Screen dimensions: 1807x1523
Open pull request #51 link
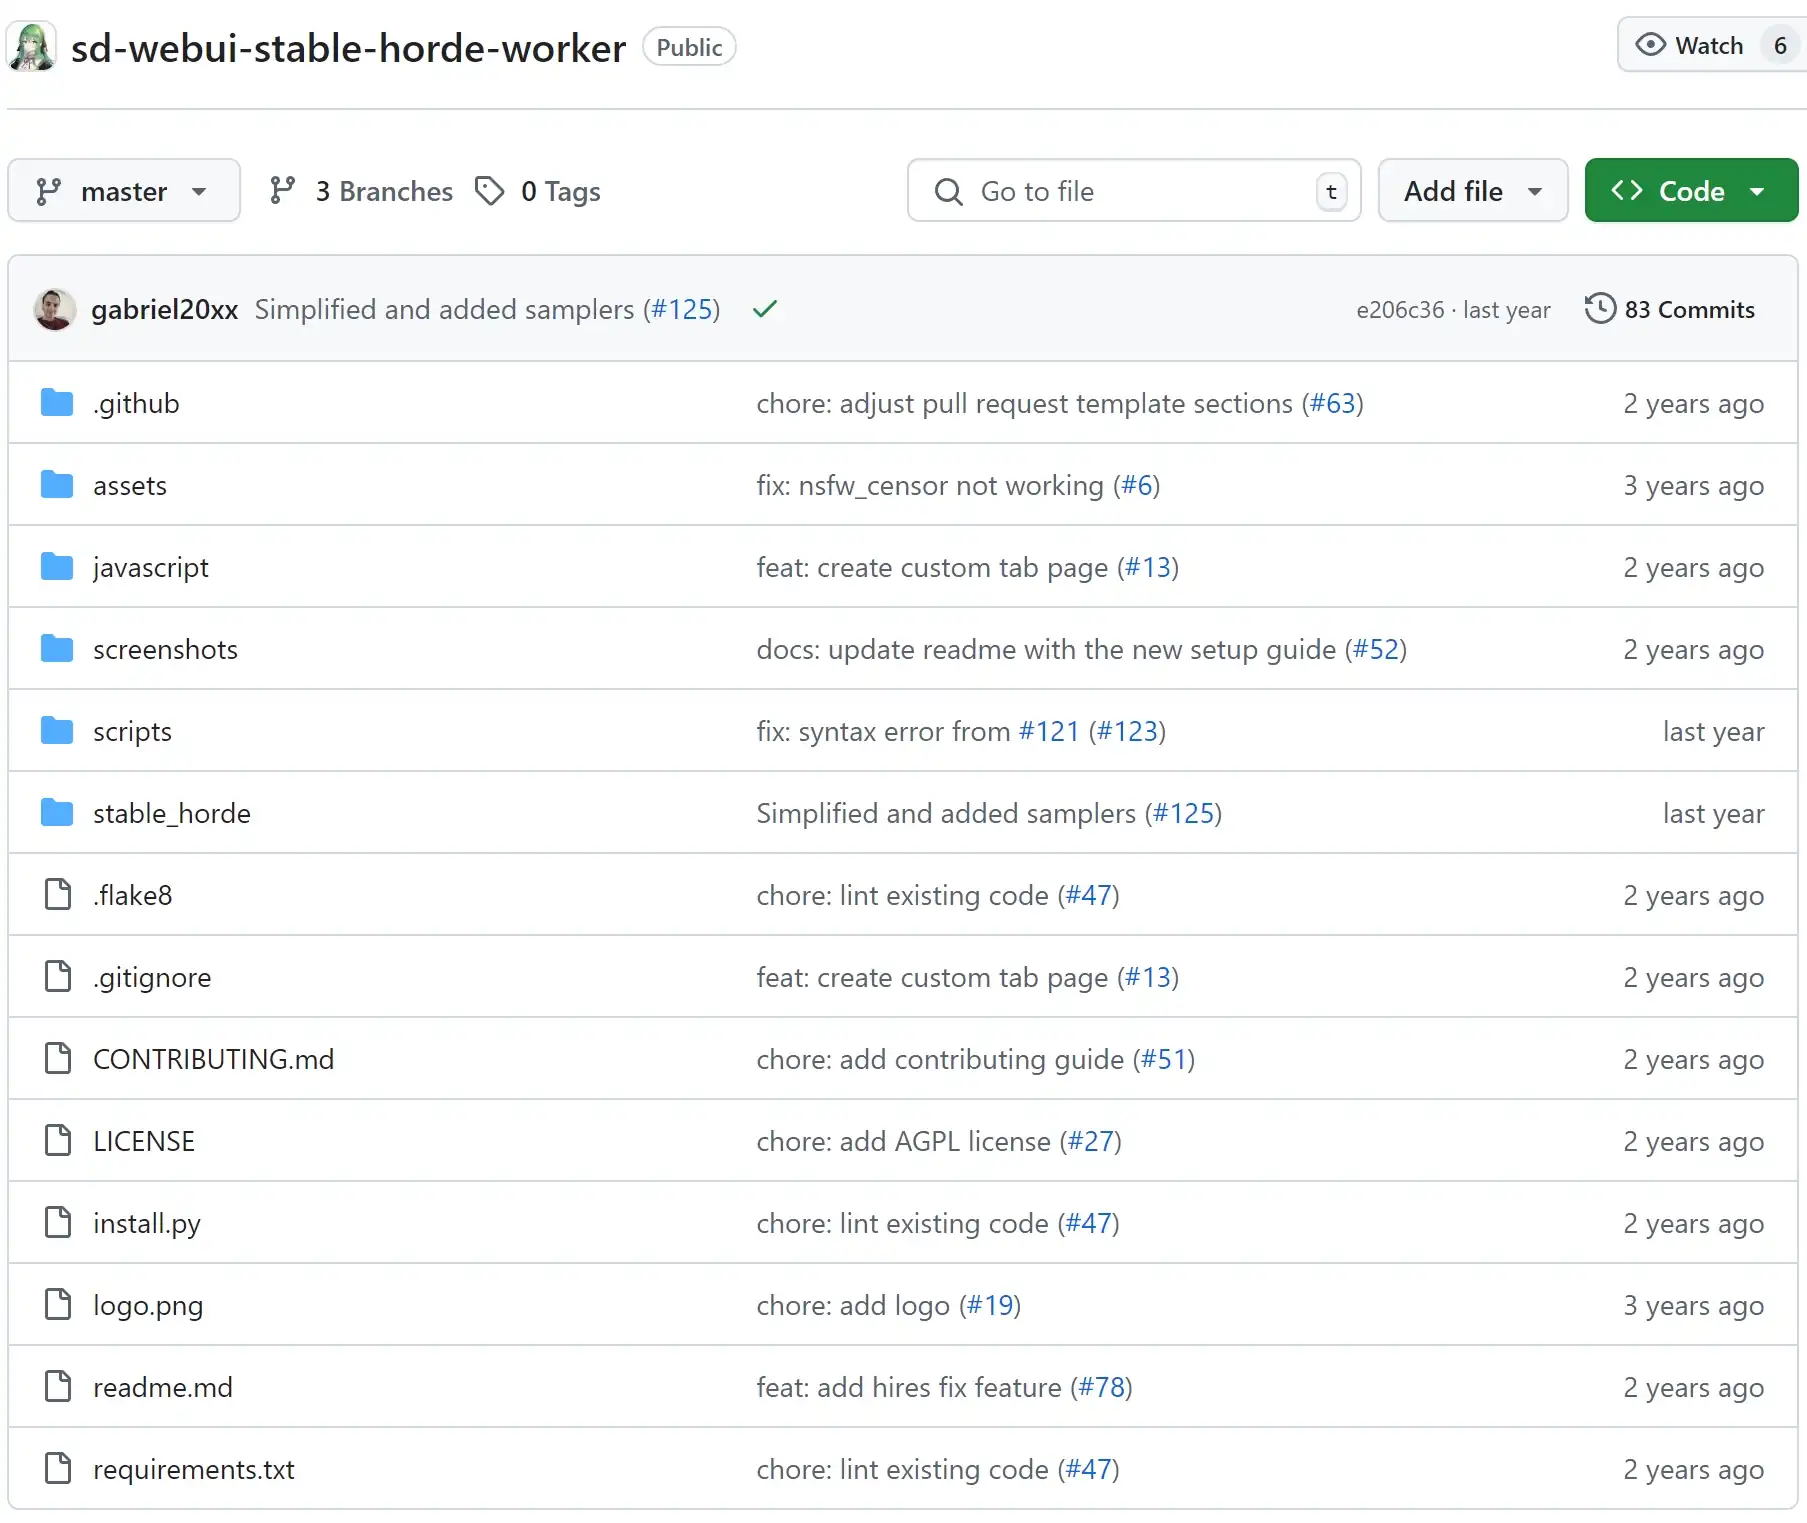point(1164,1059)
